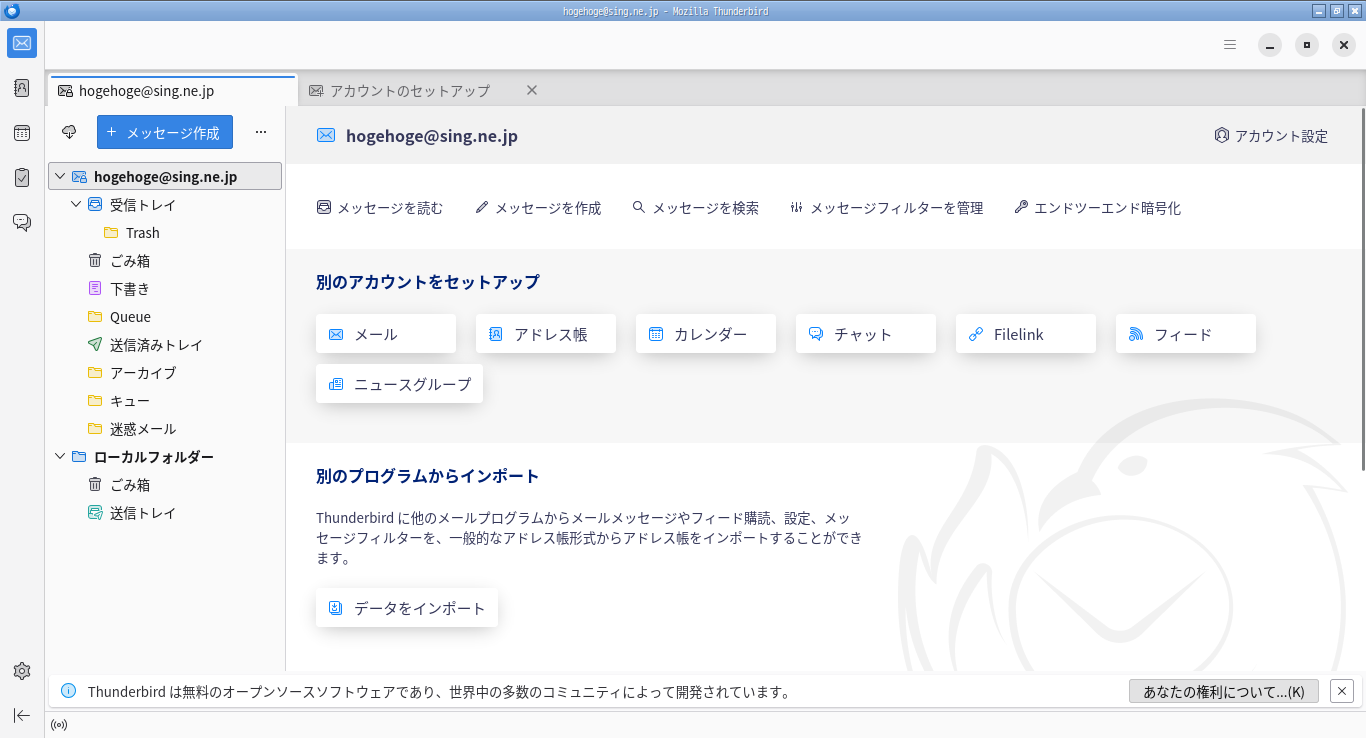Select 送信トレイ under ローカルフォルダー
The image size is (1366, 738).
coord(165,513)
